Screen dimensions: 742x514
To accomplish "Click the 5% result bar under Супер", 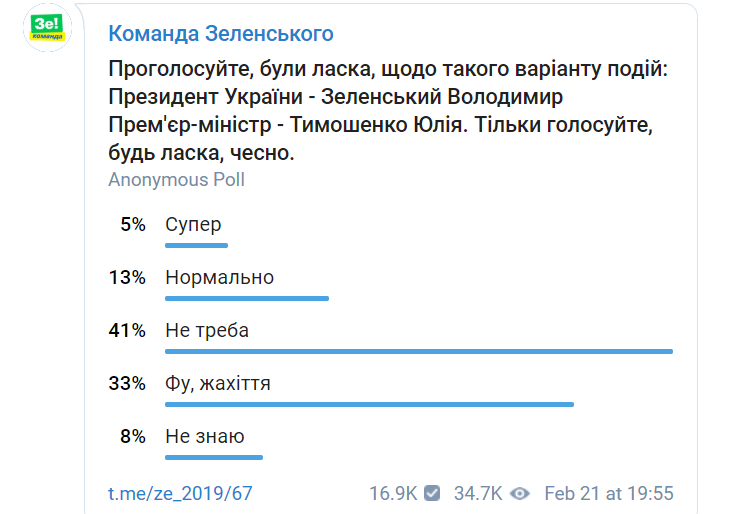I will point(196,246).
